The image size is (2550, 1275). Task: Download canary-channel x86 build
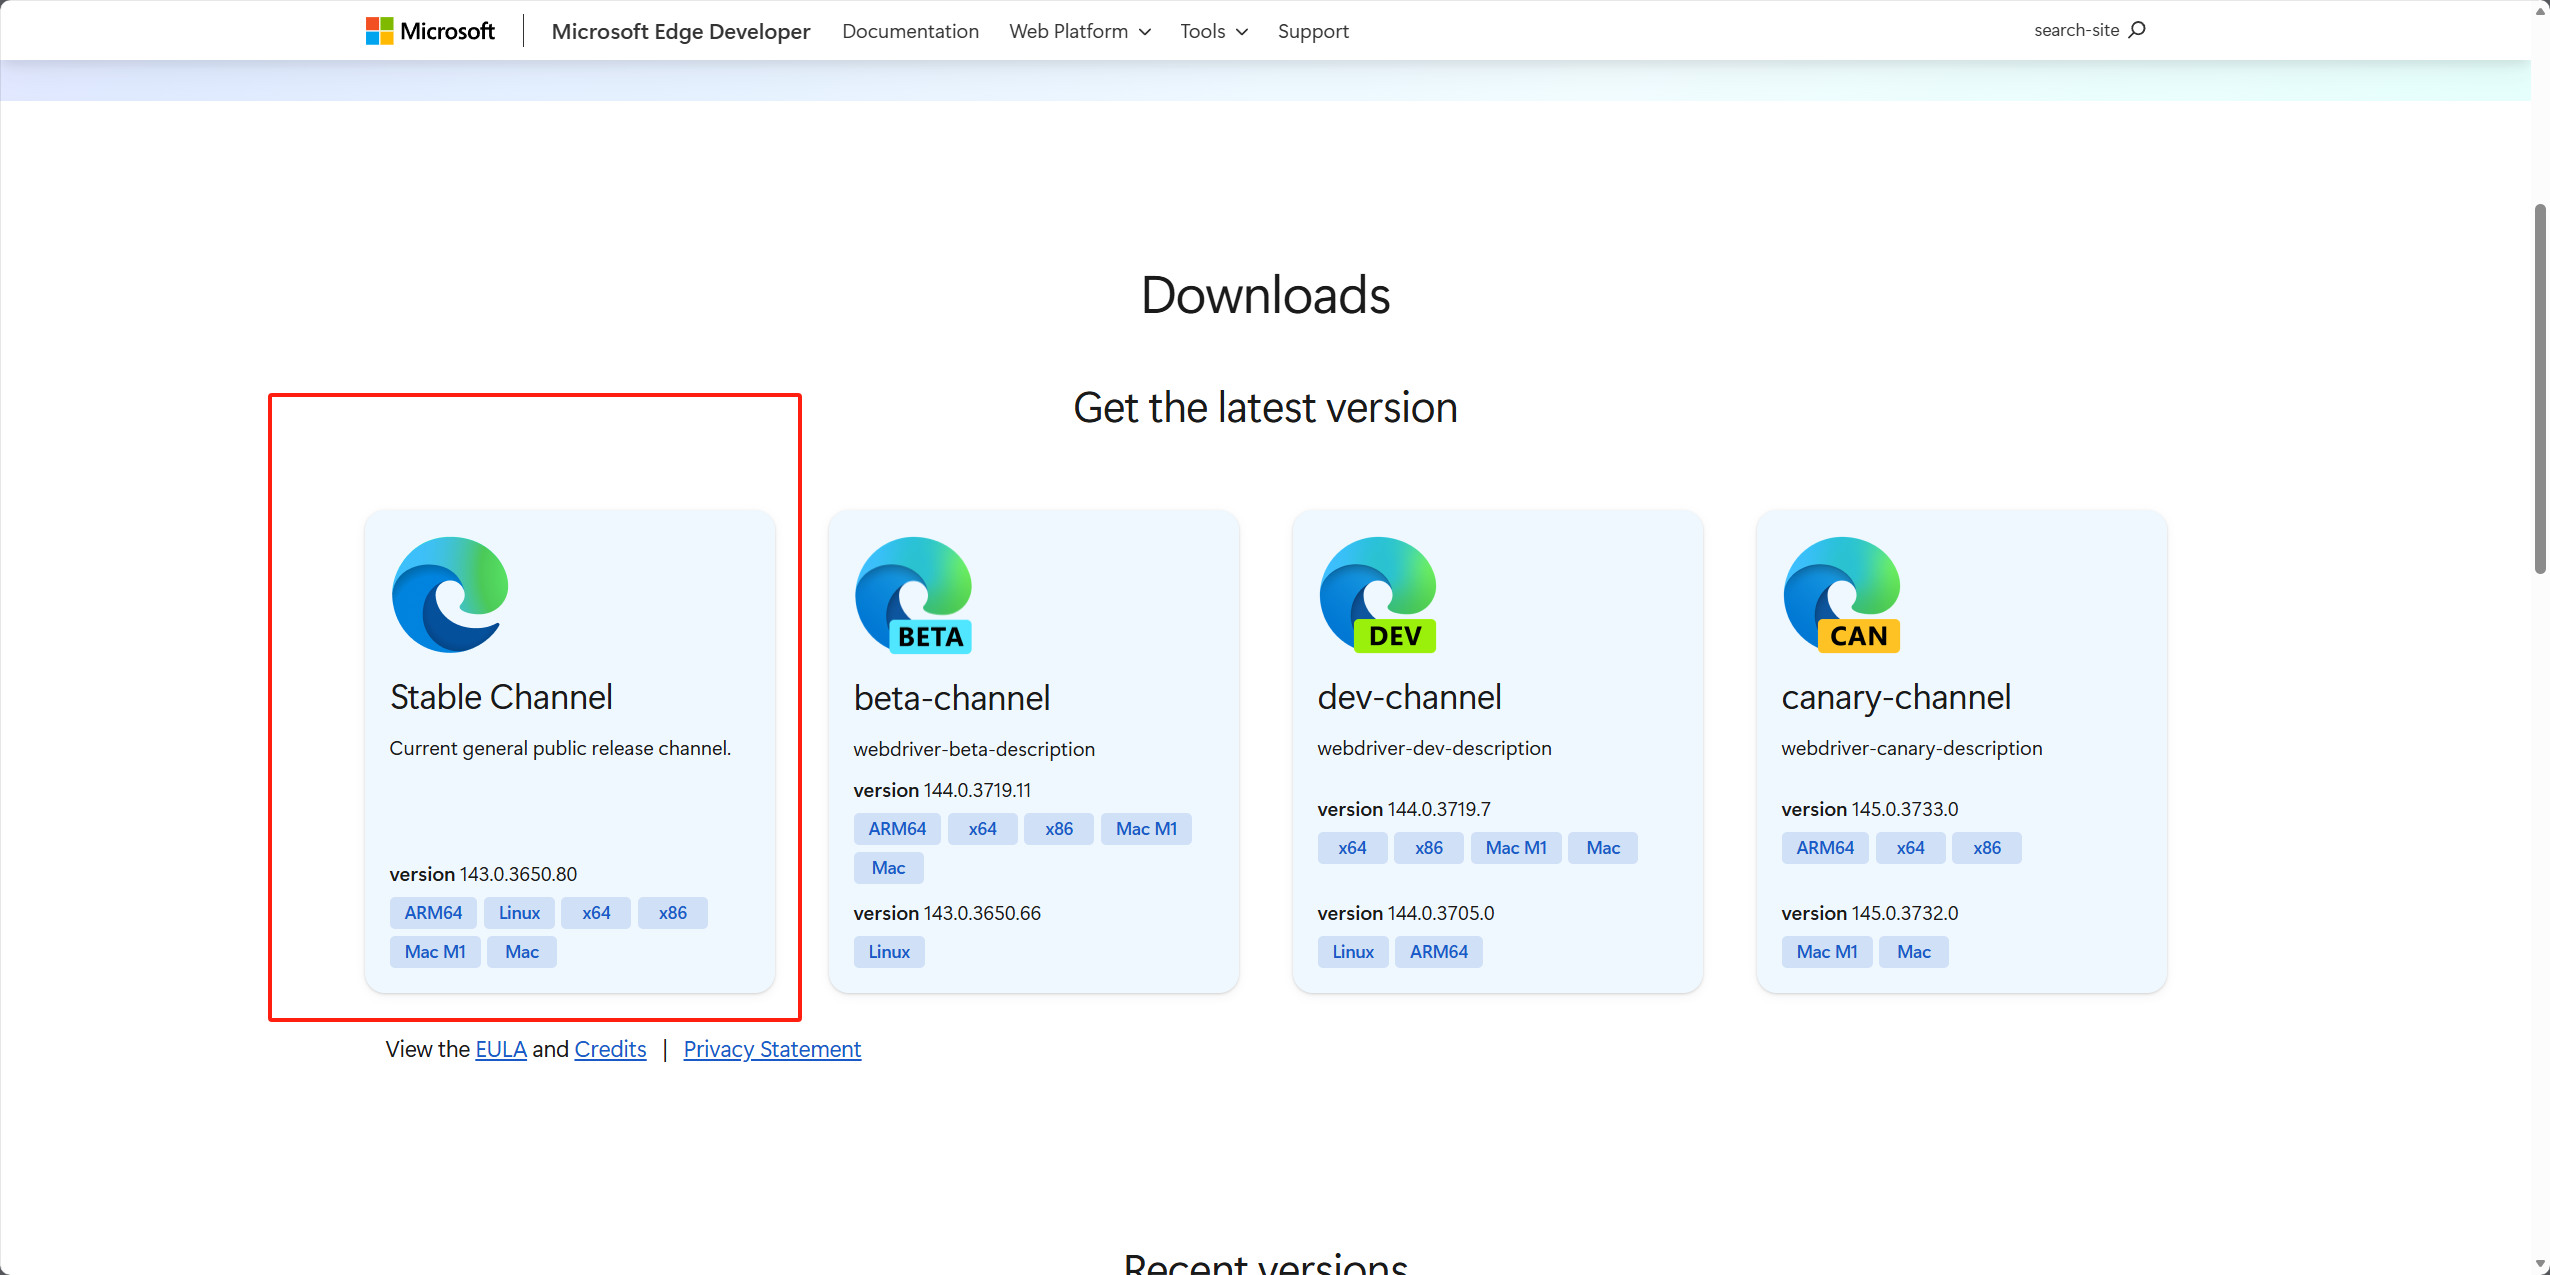coord(1985,847)
